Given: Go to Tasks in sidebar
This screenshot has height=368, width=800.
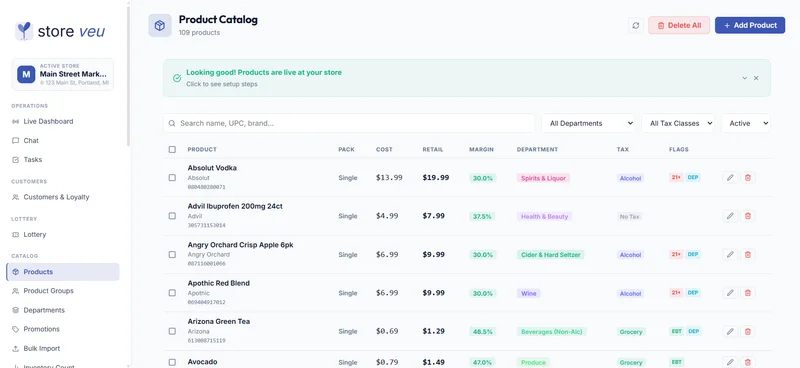Looking at the screenshot, I should coord(33,160).
